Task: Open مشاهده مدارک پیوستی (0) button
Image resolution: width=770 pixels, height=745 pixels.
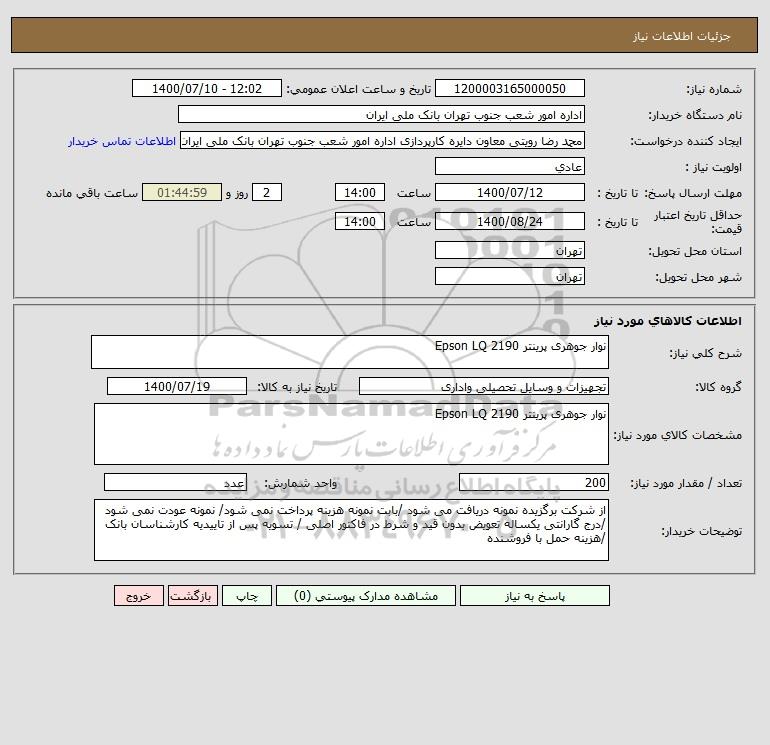Action: click(x=366, y=596)
